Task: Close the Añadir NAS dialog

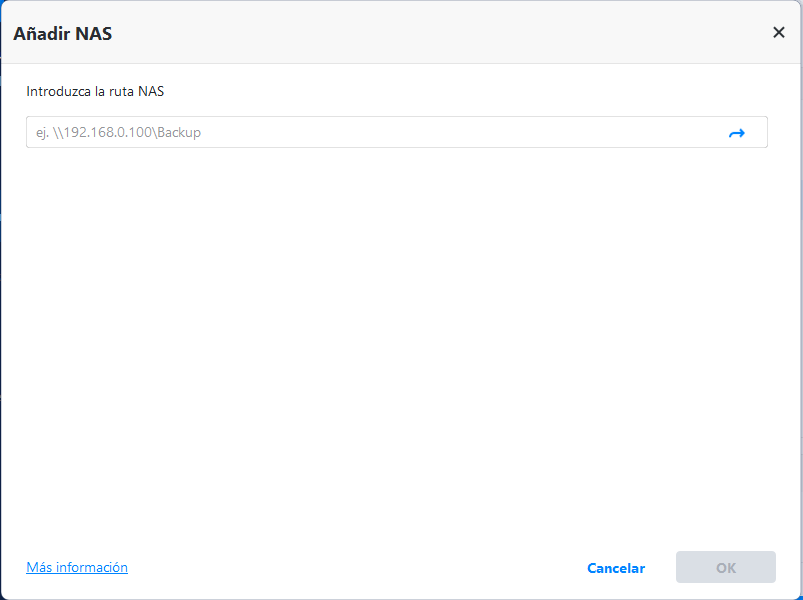Action: coord(779,32)
